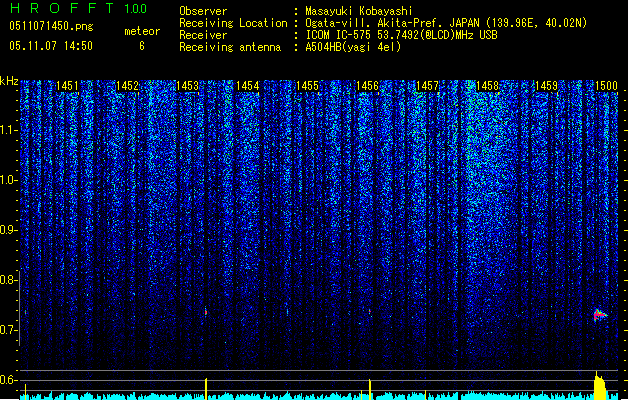Click the date stamp 05.11.07 14:50
Image resolution: width=629 pixels, height=400 pixels.
tap(51, 46)
